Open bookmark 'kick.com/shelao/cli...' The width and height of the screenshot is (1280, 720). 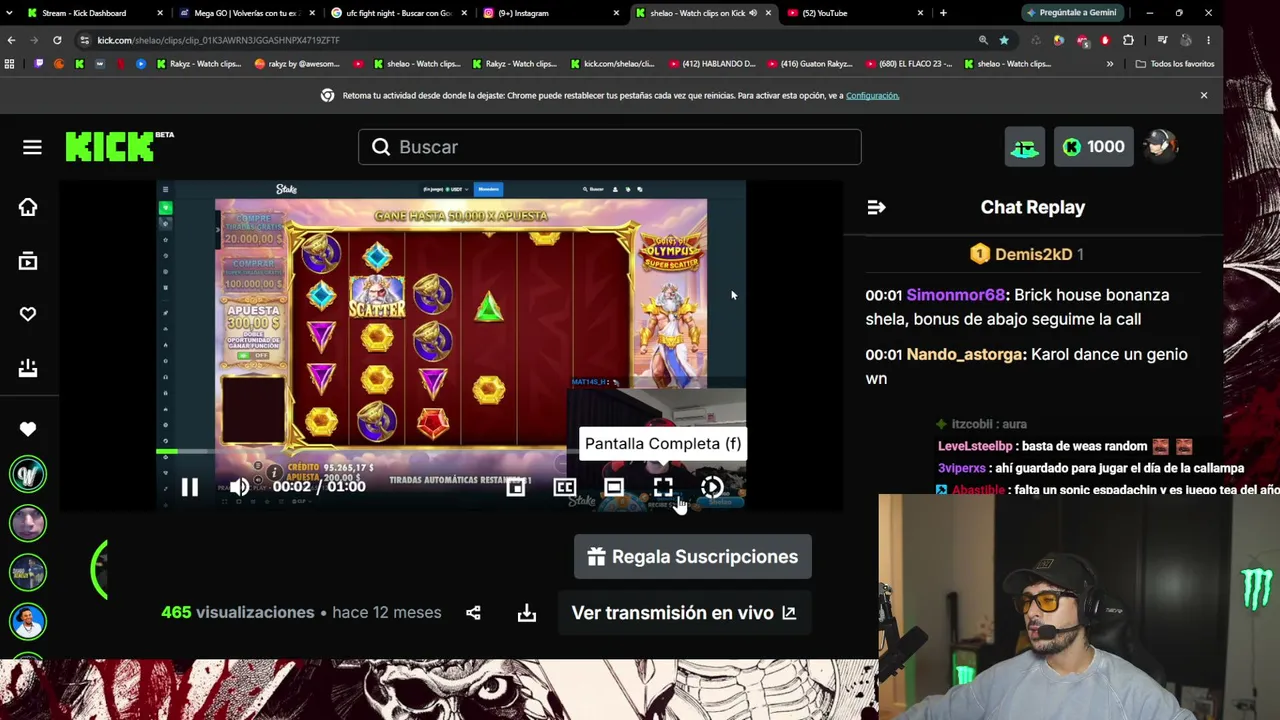pos(611,64)
